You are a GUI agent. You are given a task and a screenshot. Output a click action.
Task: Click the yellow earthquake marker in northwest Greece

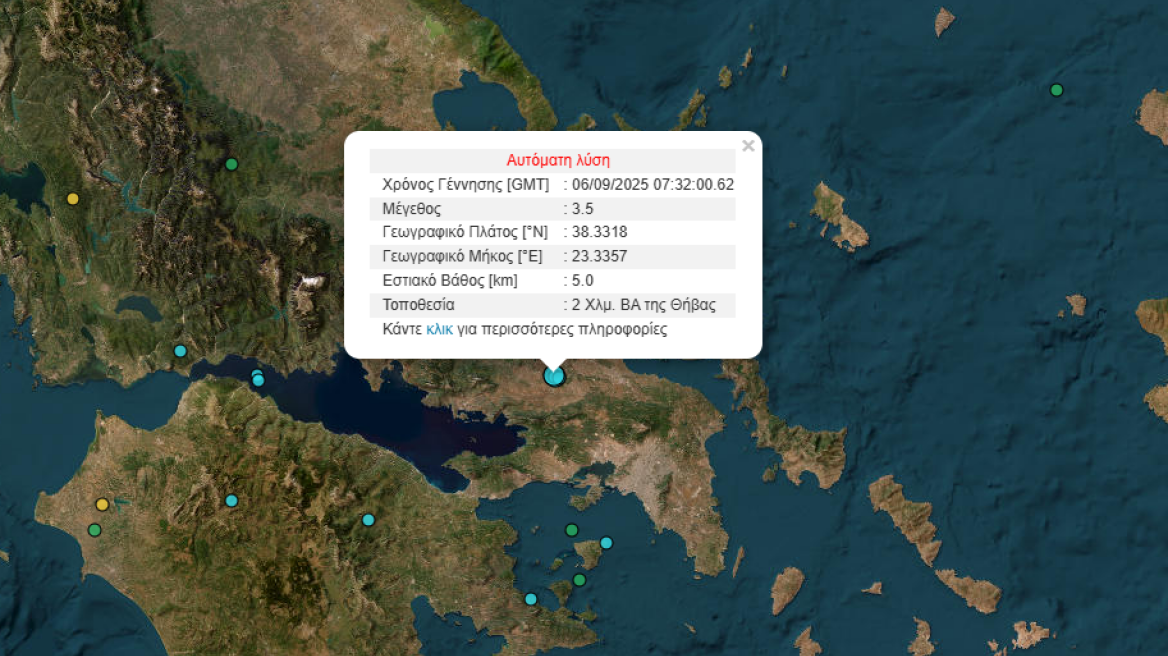pos(71,199)
